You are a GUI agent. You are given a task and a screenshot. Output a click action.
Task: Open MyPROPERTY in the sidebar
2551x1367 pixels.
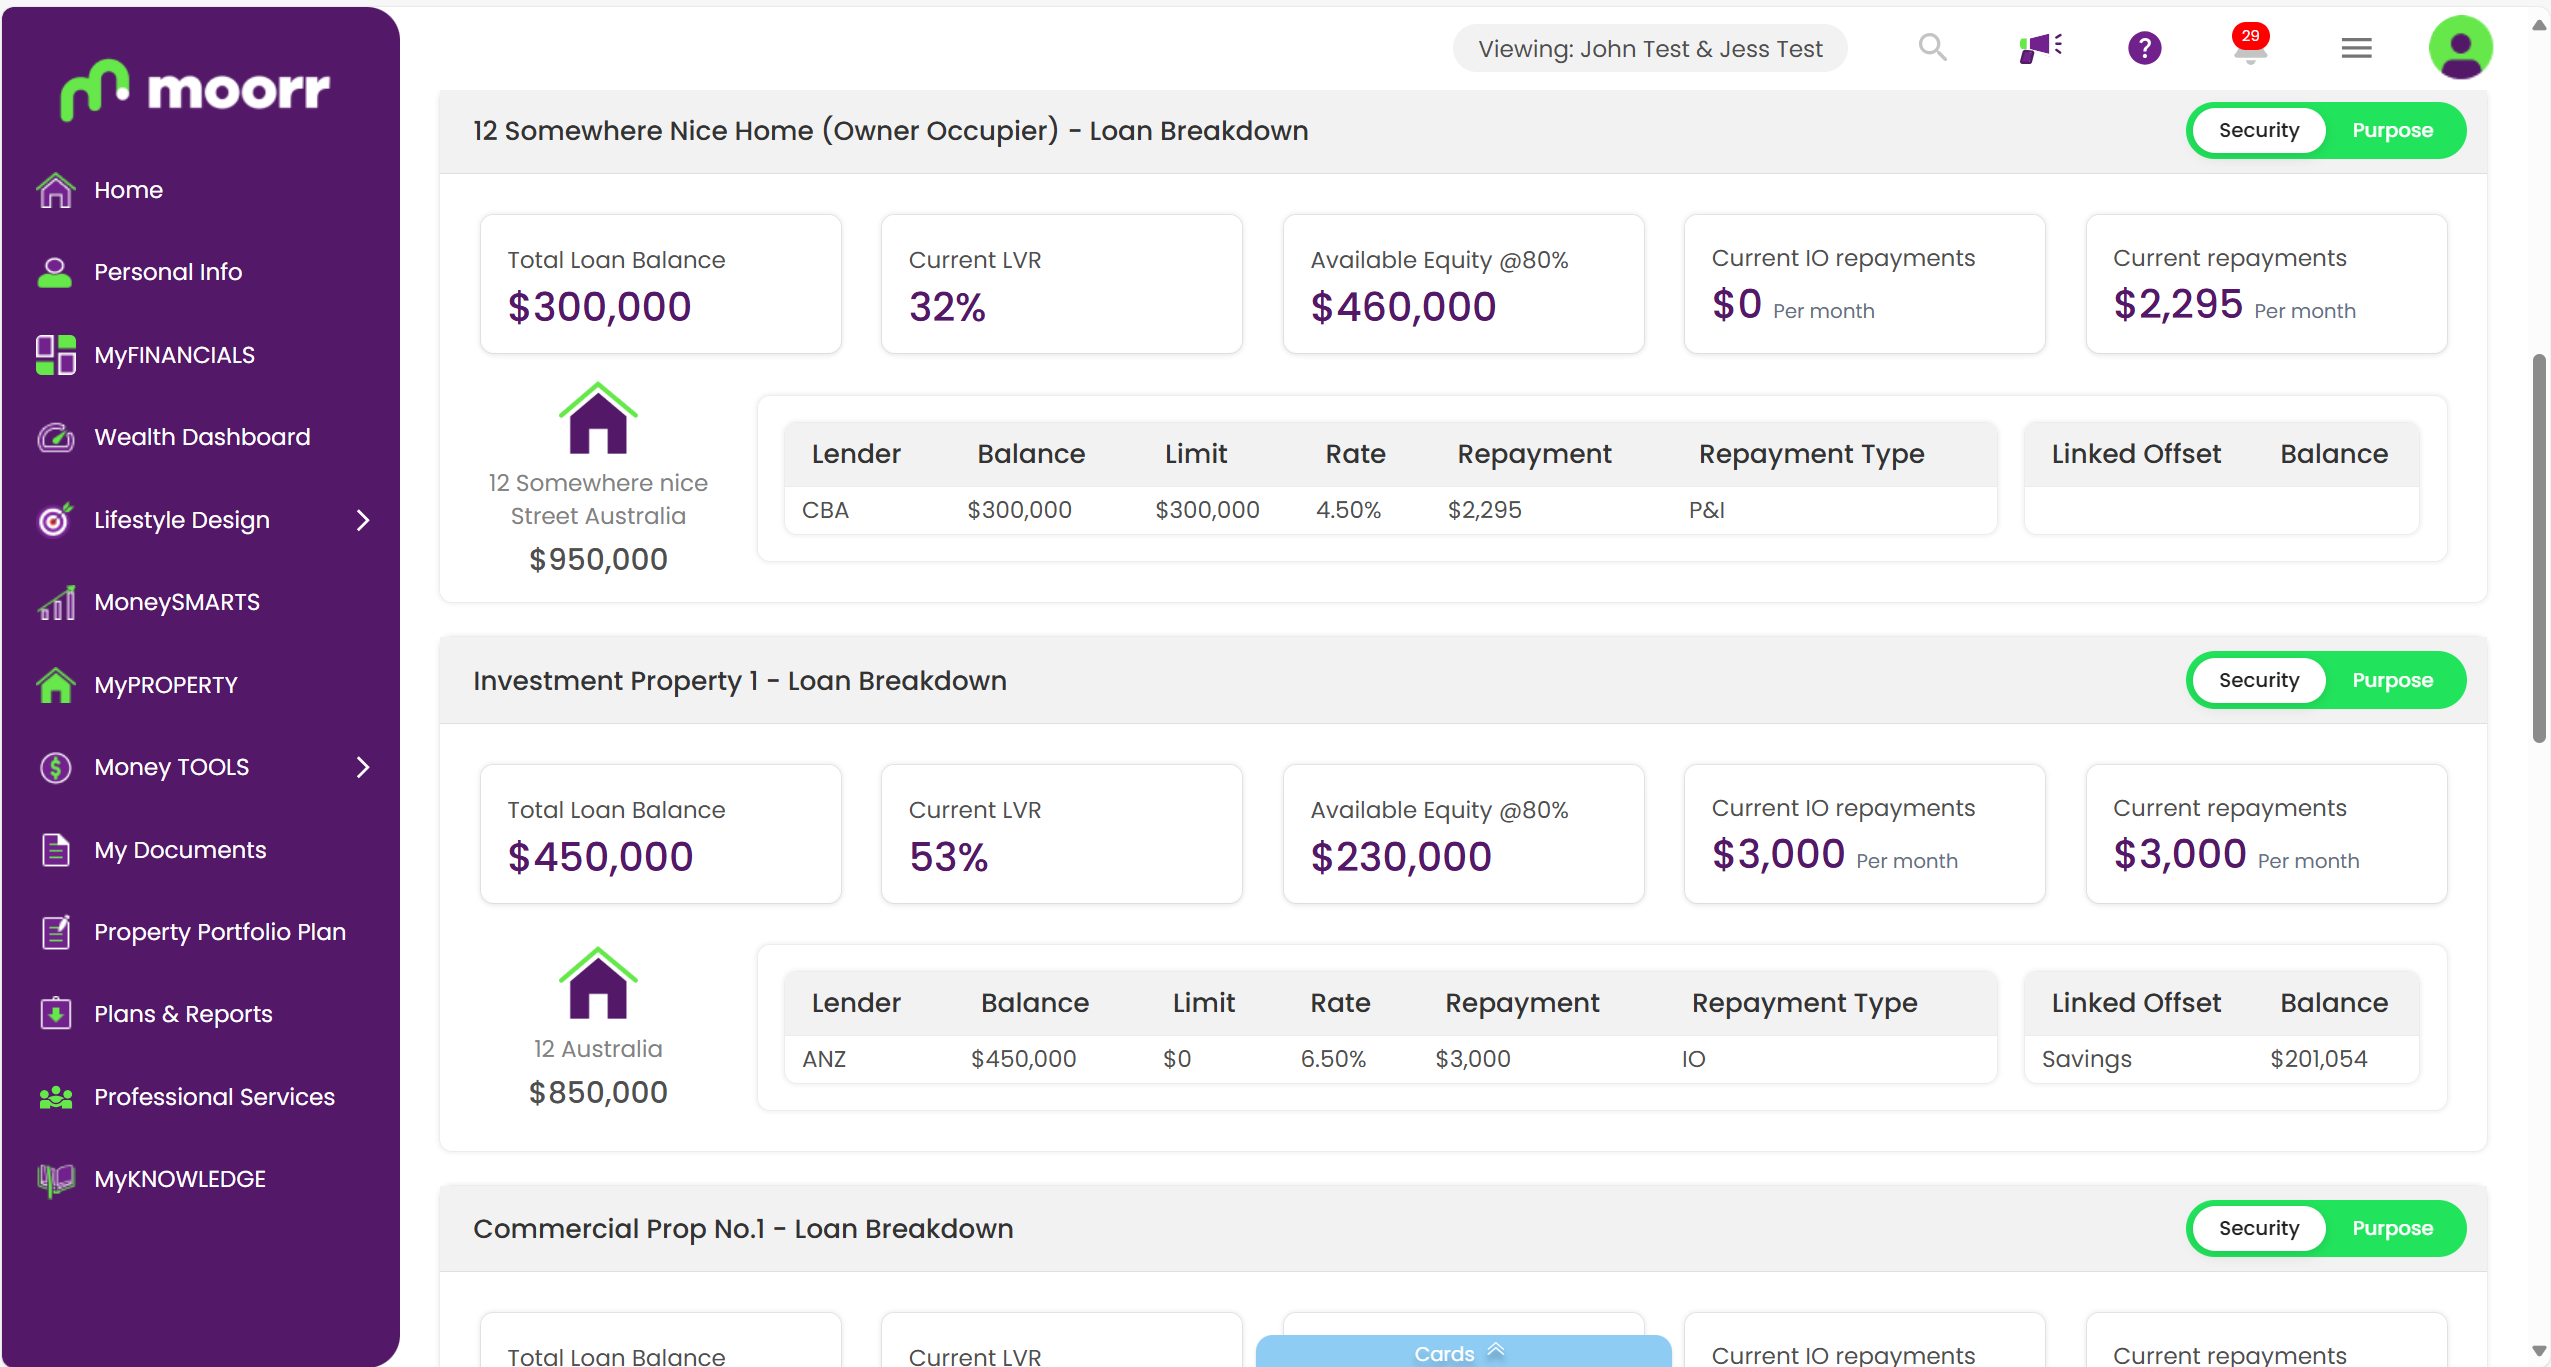coord(166,685)
